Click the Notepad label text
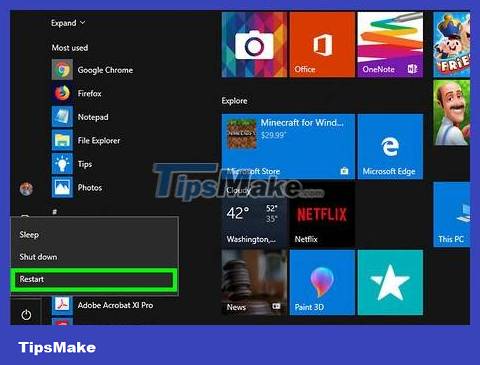This screenshot has height=365, width=480. pyautogui.click(x=93, y=117)
